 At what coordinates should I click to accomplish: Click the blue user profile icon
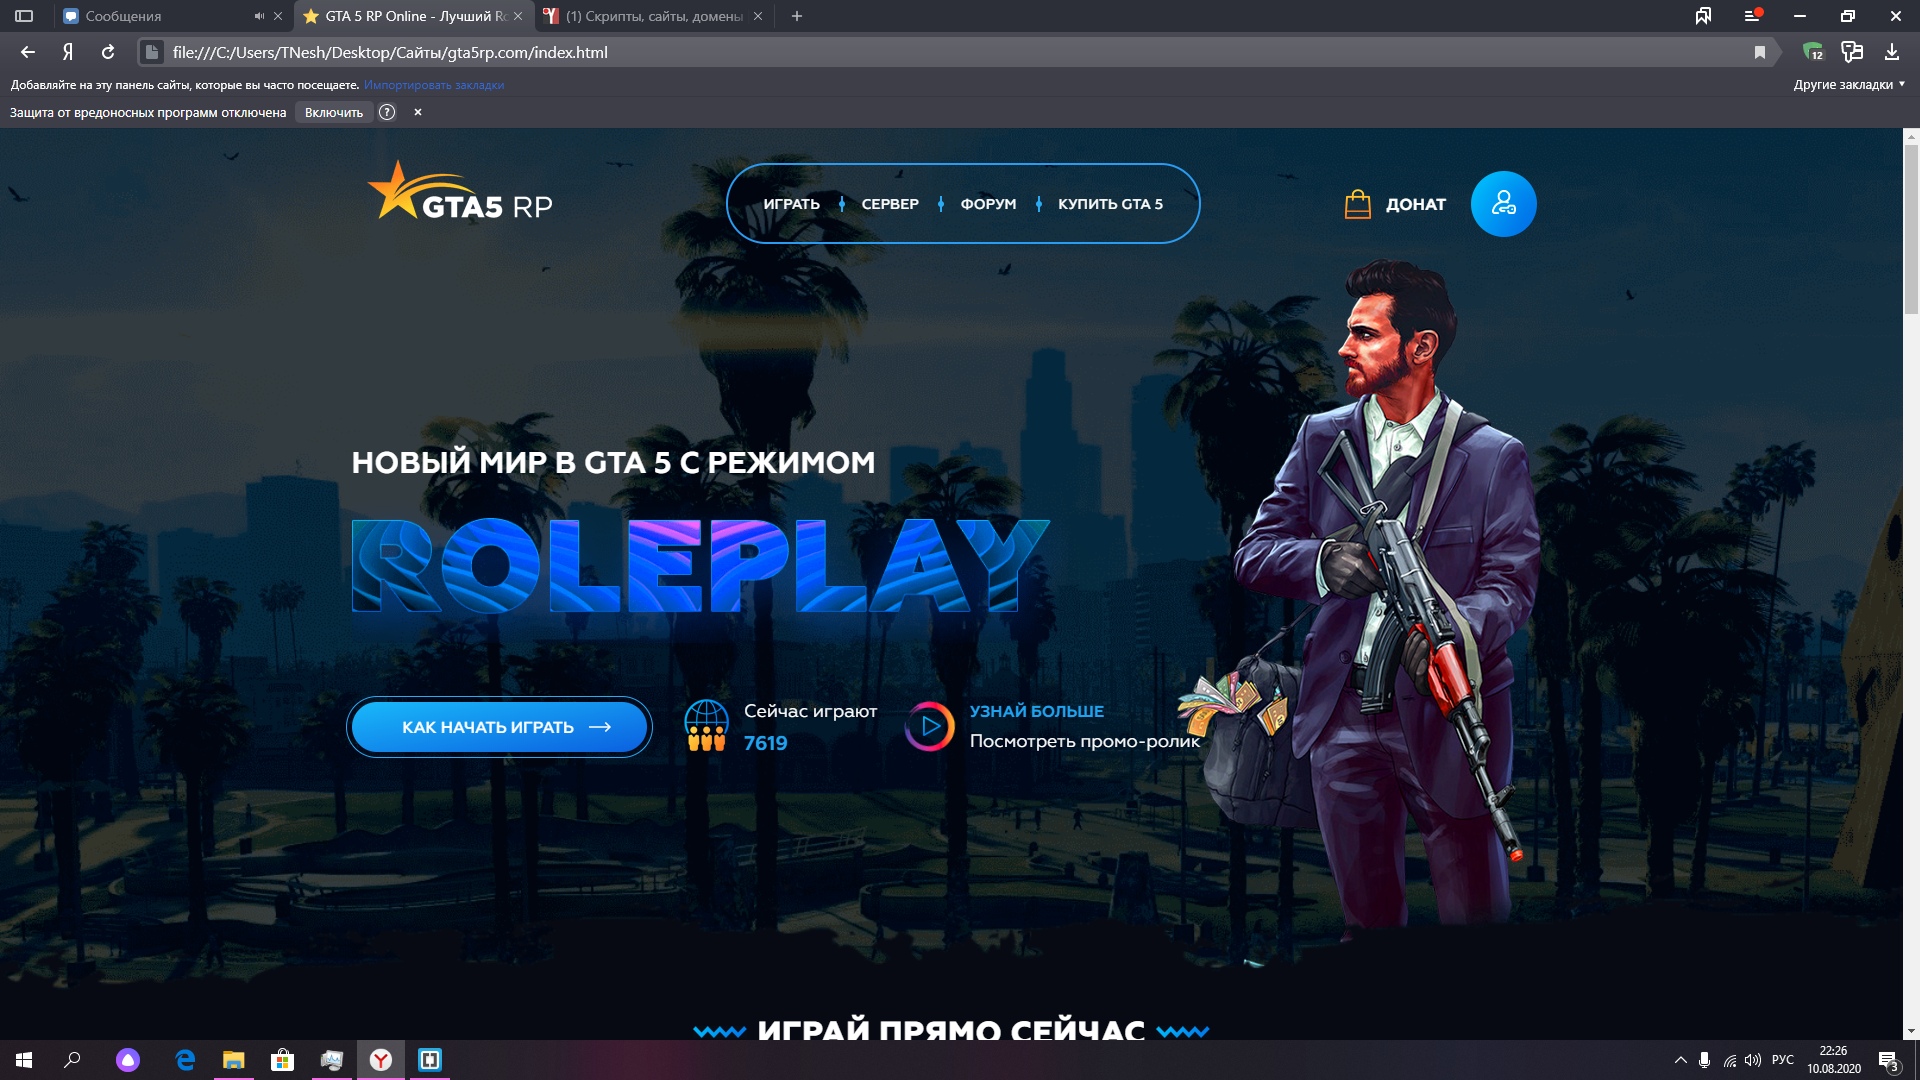1503,204
